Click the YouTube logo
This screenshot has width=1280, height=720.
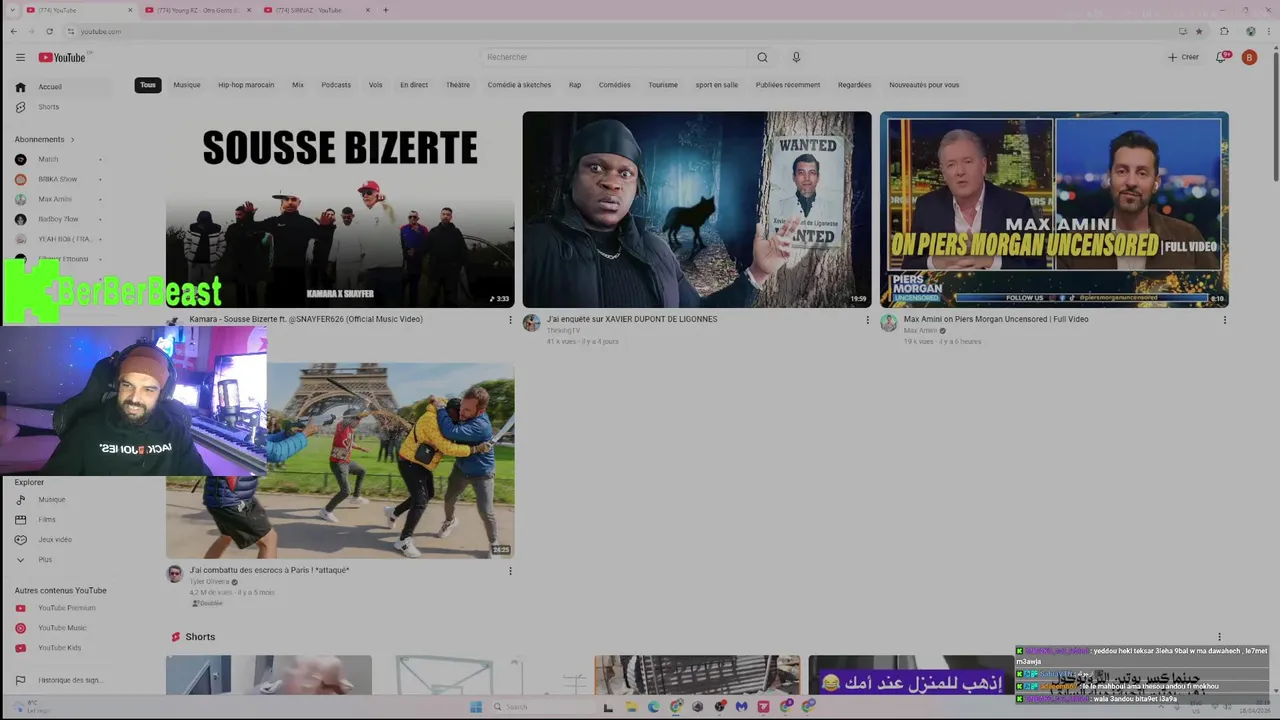click(62, 57)
